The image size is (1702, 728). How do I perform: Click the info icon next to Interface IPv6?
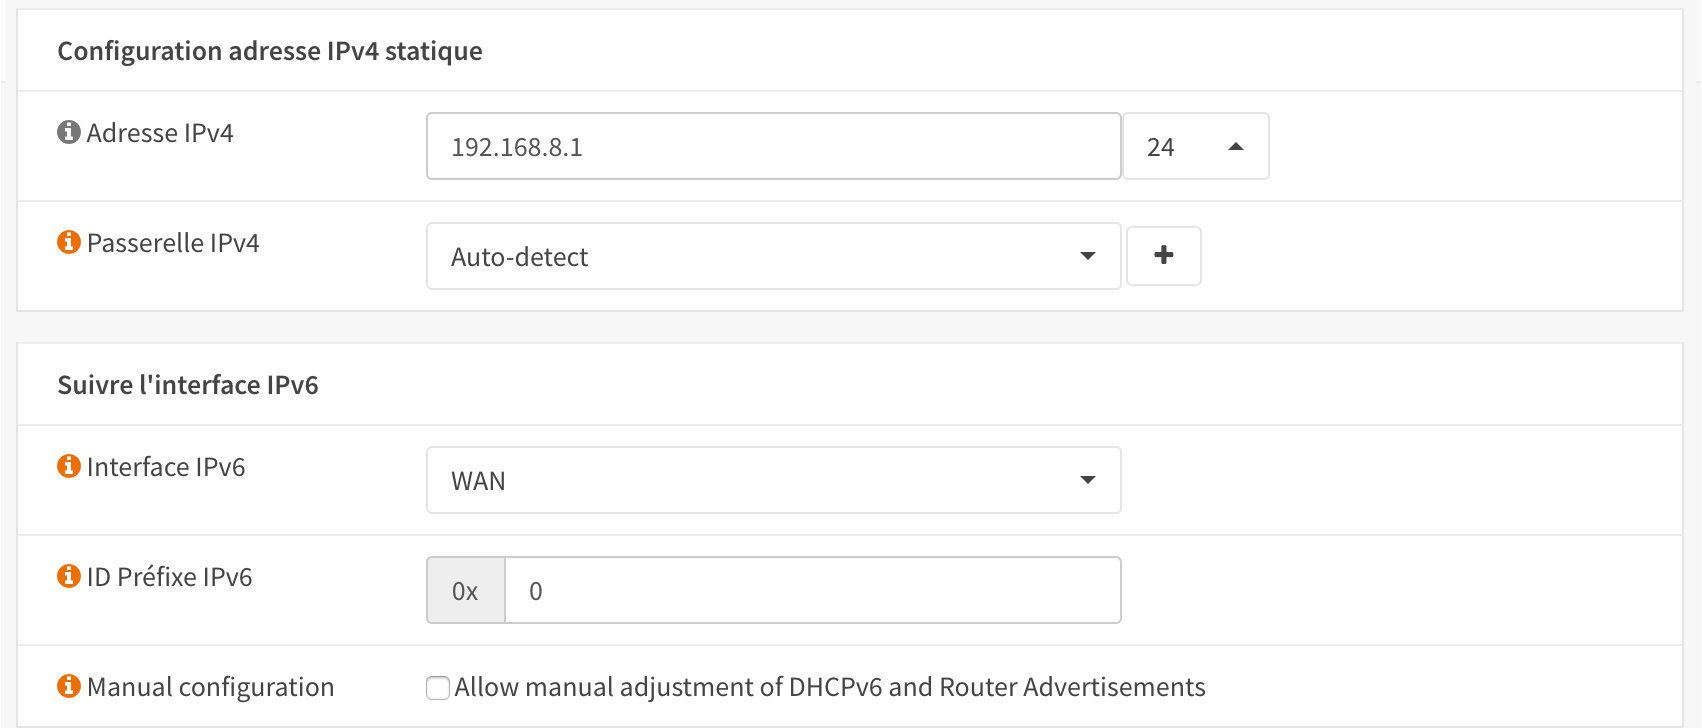pyautogui.click(x=69, y=466)
